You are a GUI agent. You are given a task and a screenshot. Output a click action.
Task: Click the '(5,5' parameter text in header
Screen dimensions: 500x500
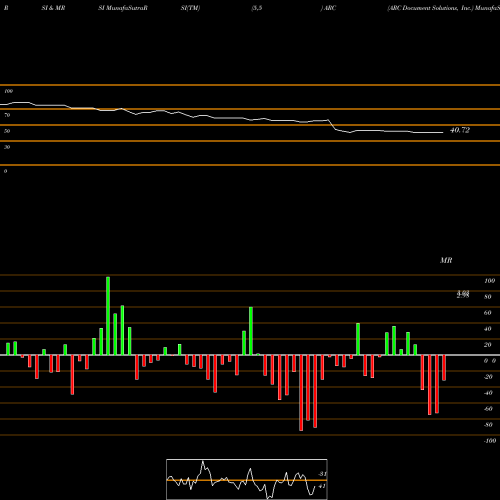click(x=257, y=8)
